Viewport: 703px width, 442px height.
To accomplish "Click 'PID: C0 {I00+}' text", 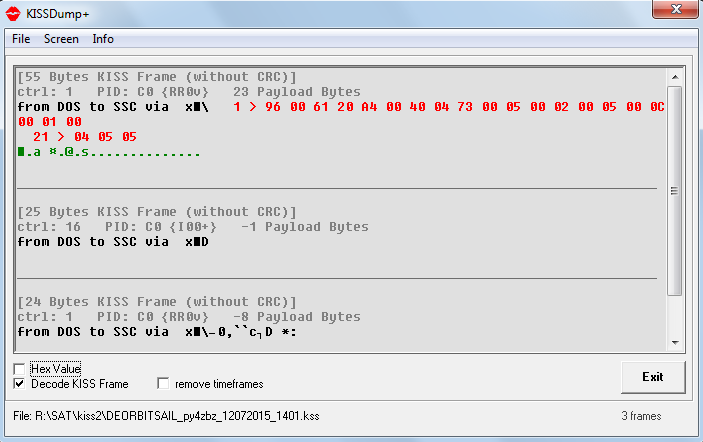I will point(161,227).
